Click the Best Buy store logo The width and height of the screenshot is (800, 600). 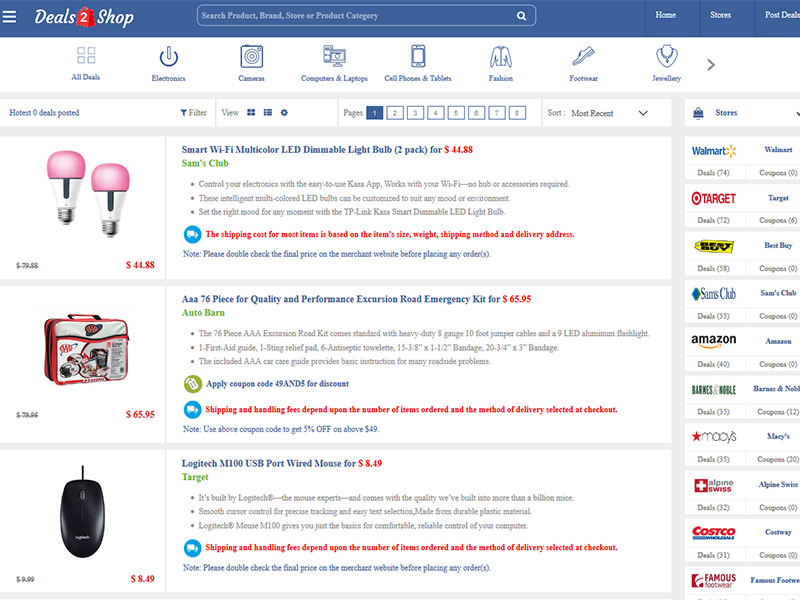(x=714, y=246)
